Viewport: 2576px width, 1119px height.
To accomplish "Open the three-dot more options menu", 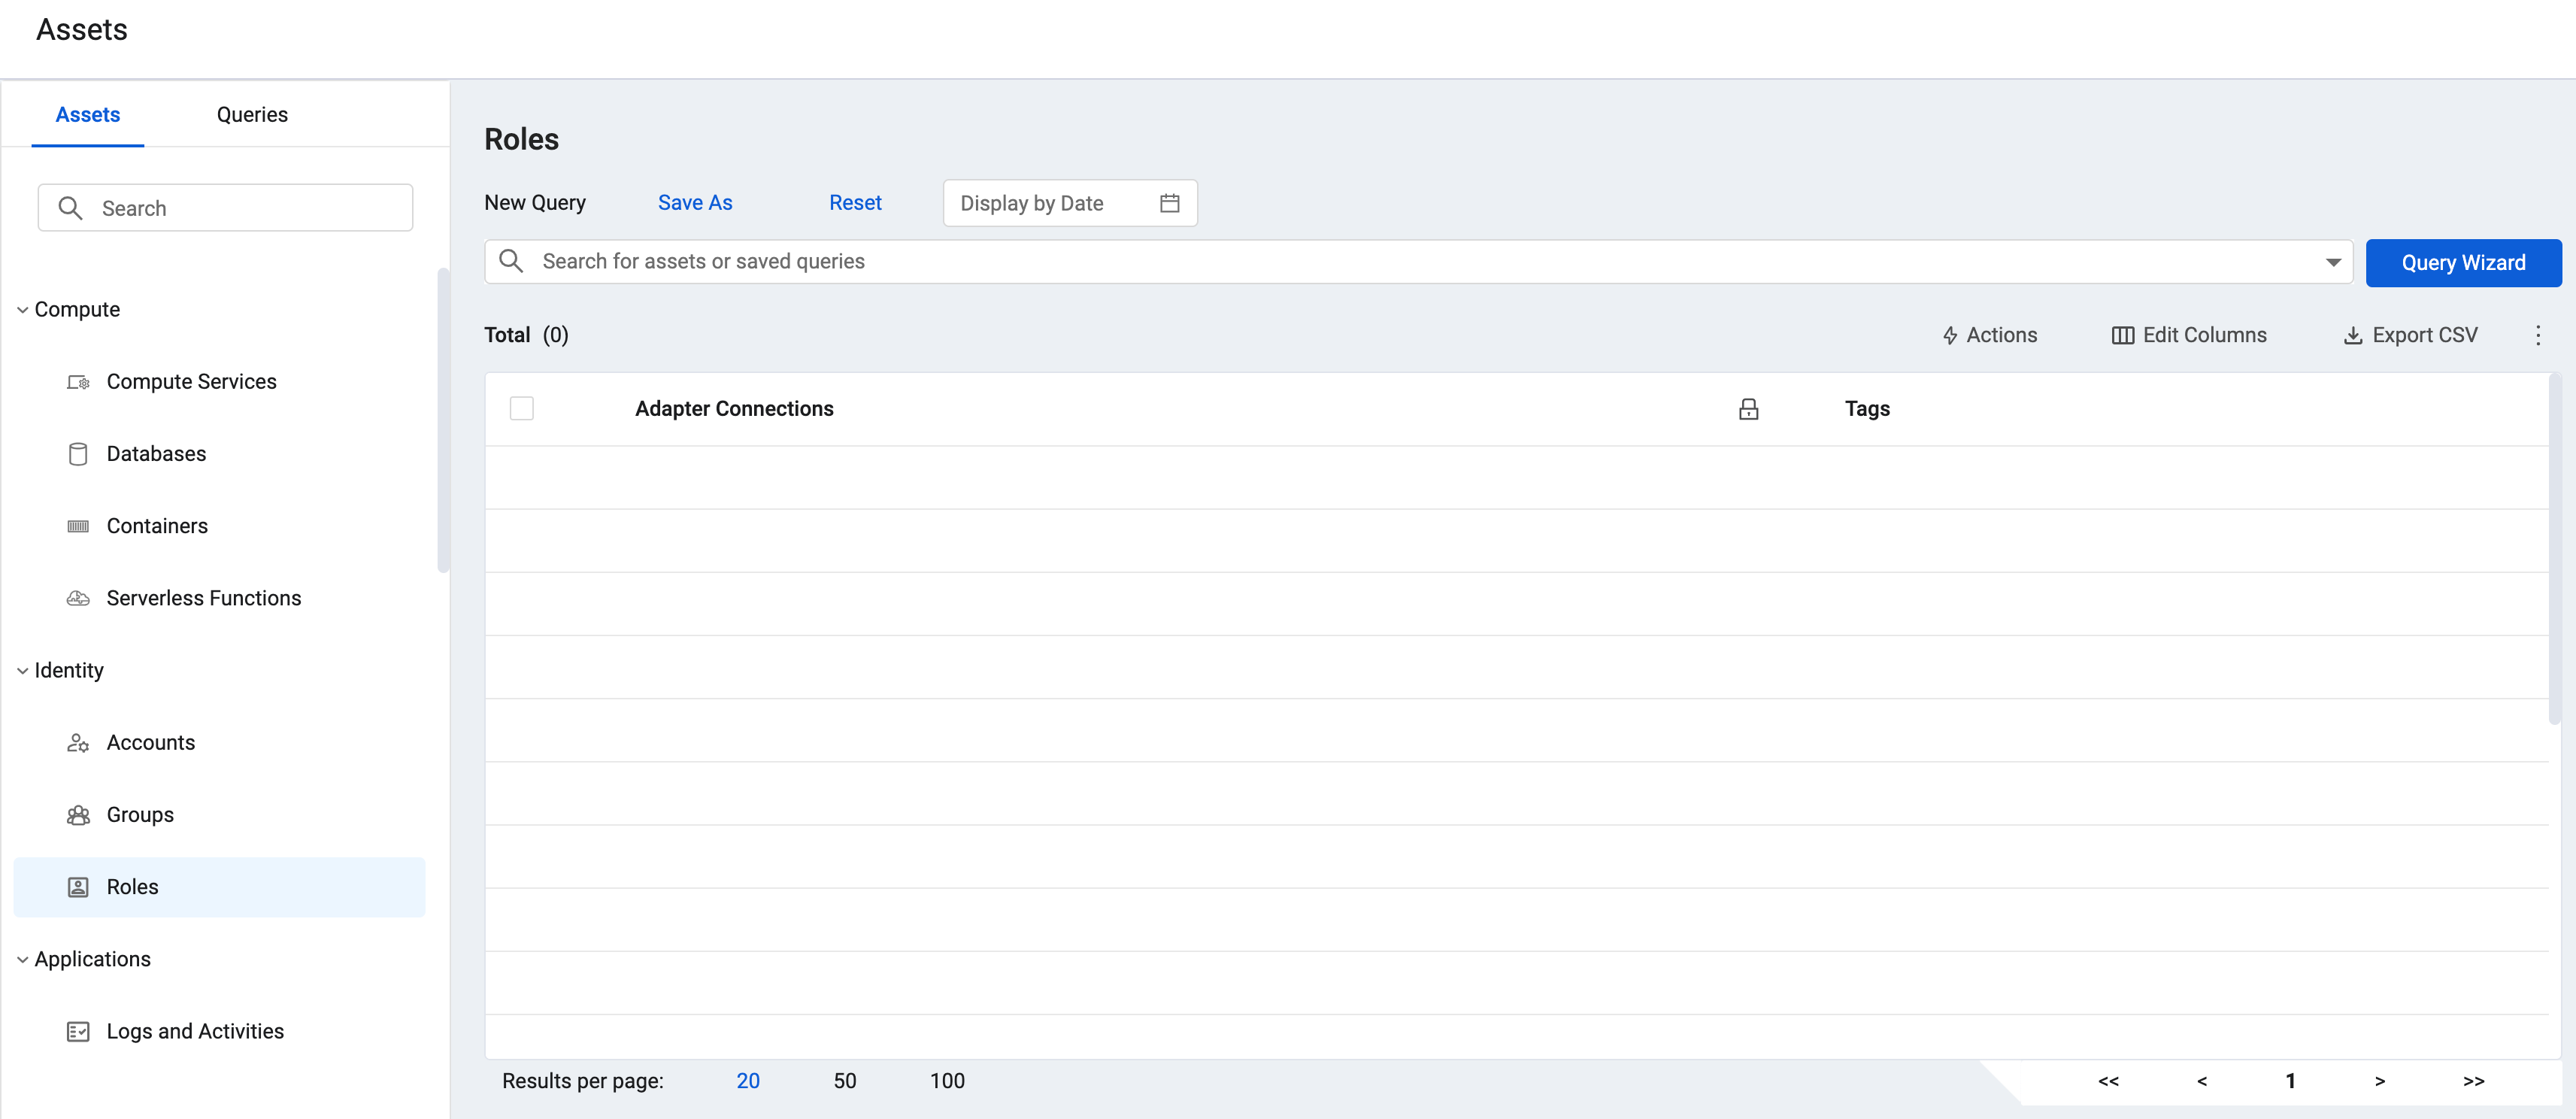I will [2537, 335].
